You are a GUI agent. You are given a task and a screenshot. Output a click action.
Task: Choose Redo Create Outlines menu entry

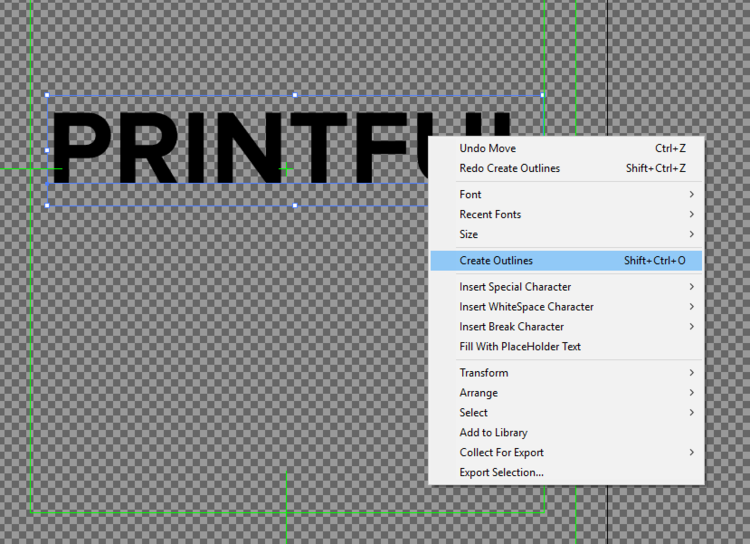click(x=566, y=168)
